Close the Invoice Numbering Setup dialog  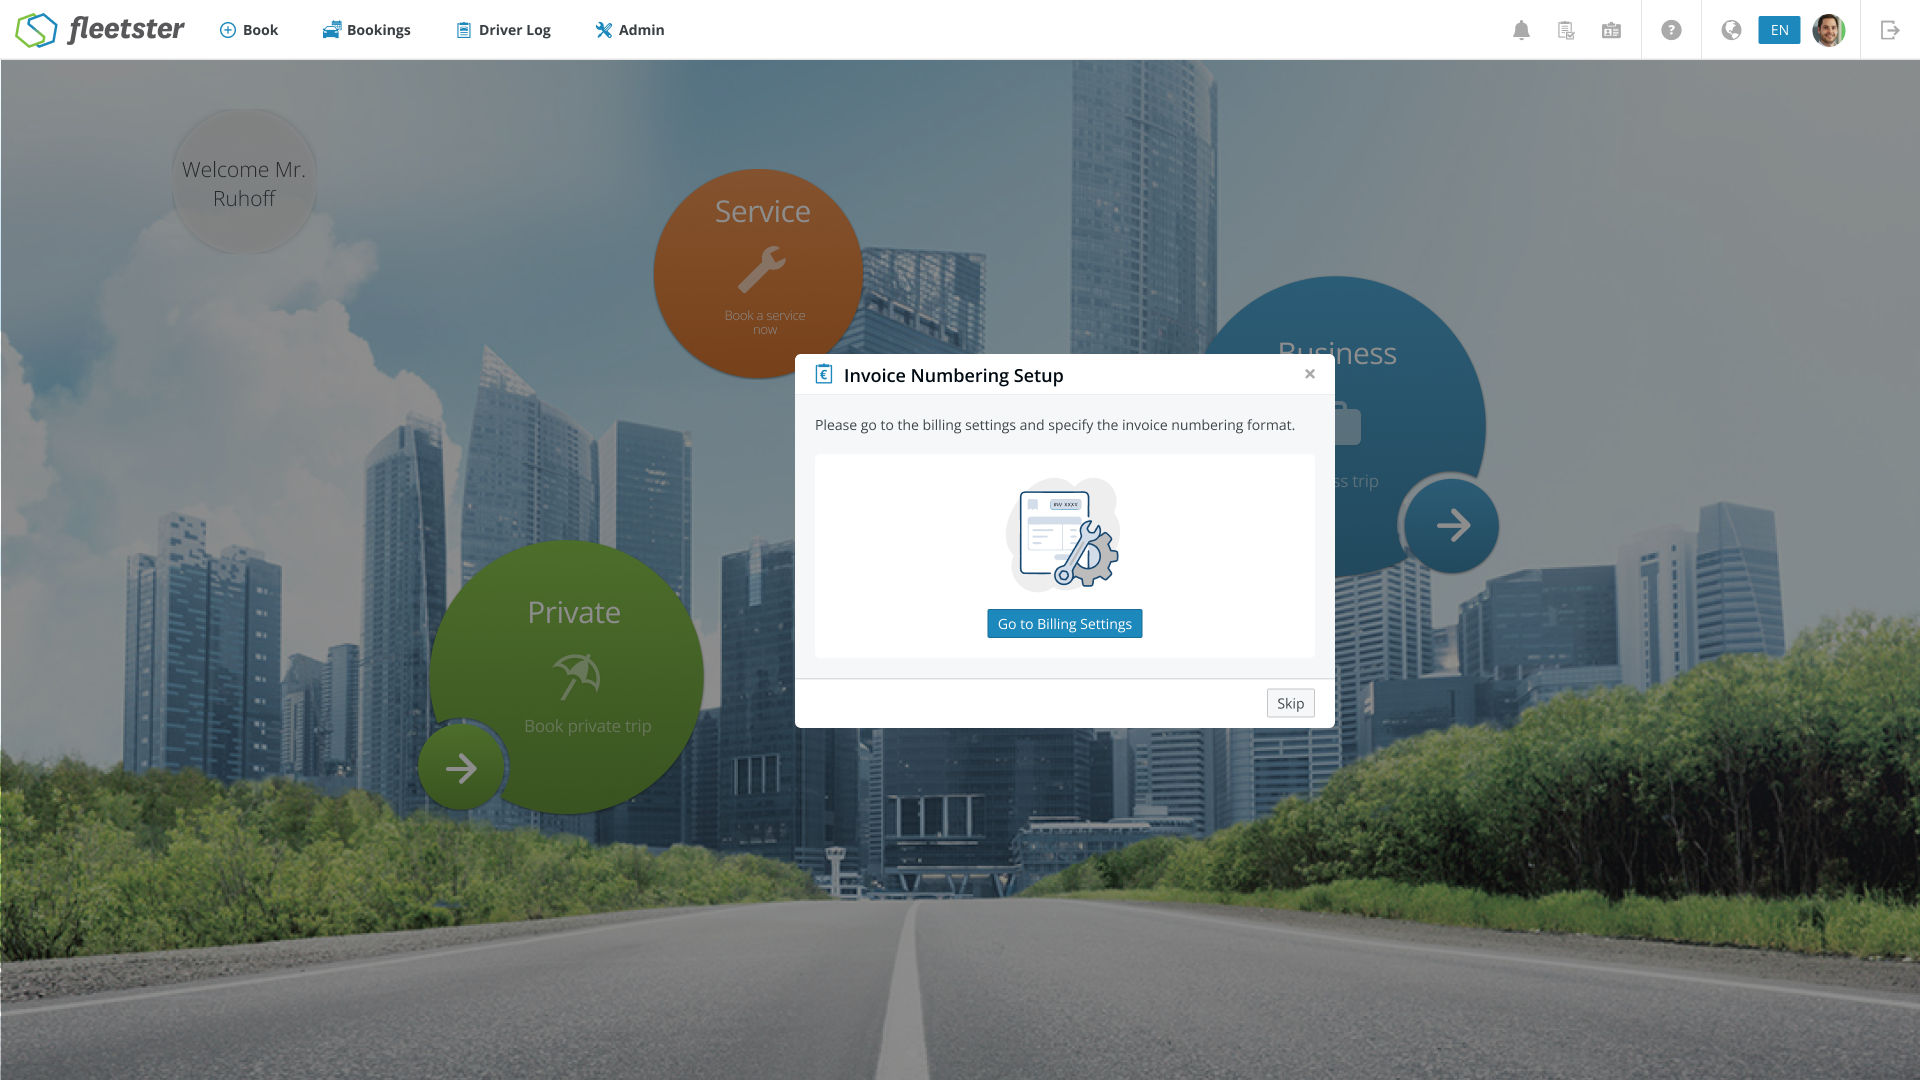click(x=1310, y=374)
